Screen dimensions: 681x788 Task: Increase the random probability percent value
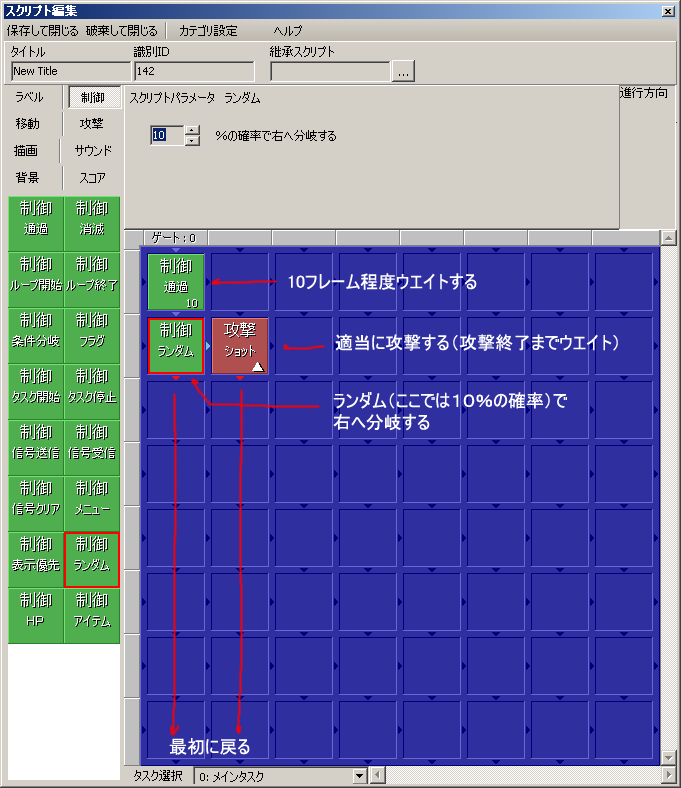pos(193,130)
